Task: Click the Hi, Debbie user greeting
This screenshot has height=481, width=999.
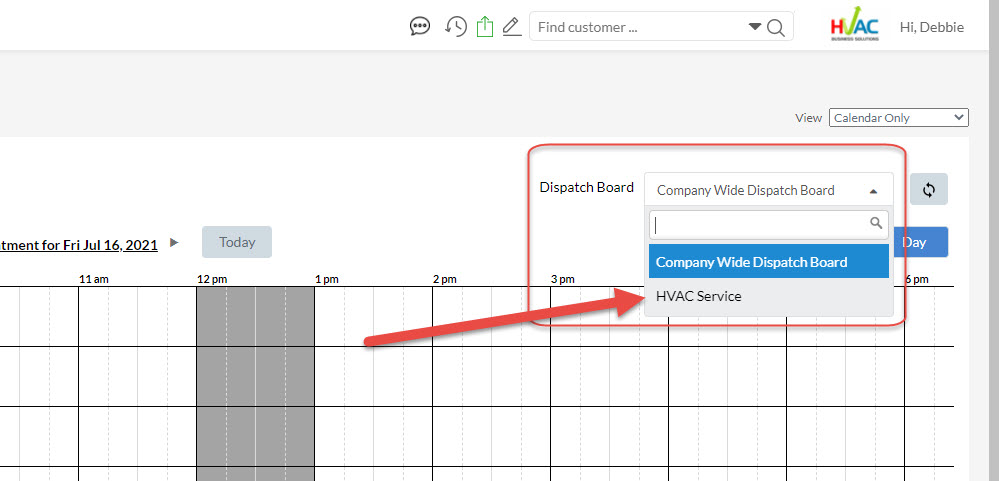Action: [x=931, y=27]
